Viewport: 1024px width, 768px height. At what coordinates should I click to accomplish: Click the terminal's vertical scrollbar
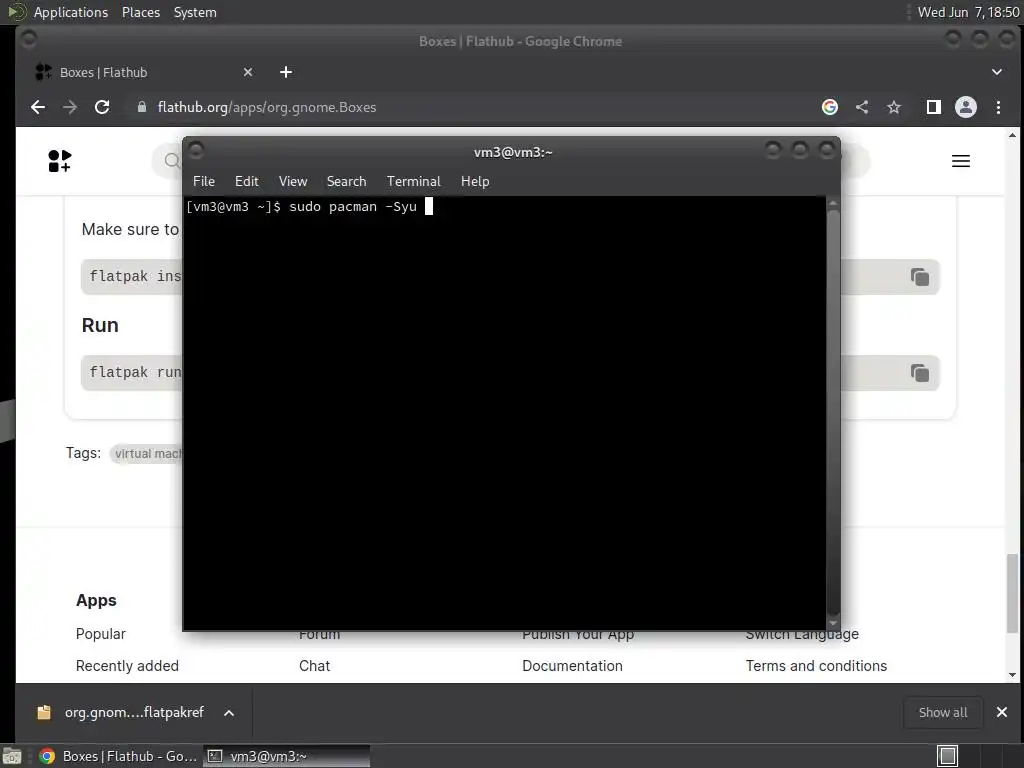click(833, 413)
